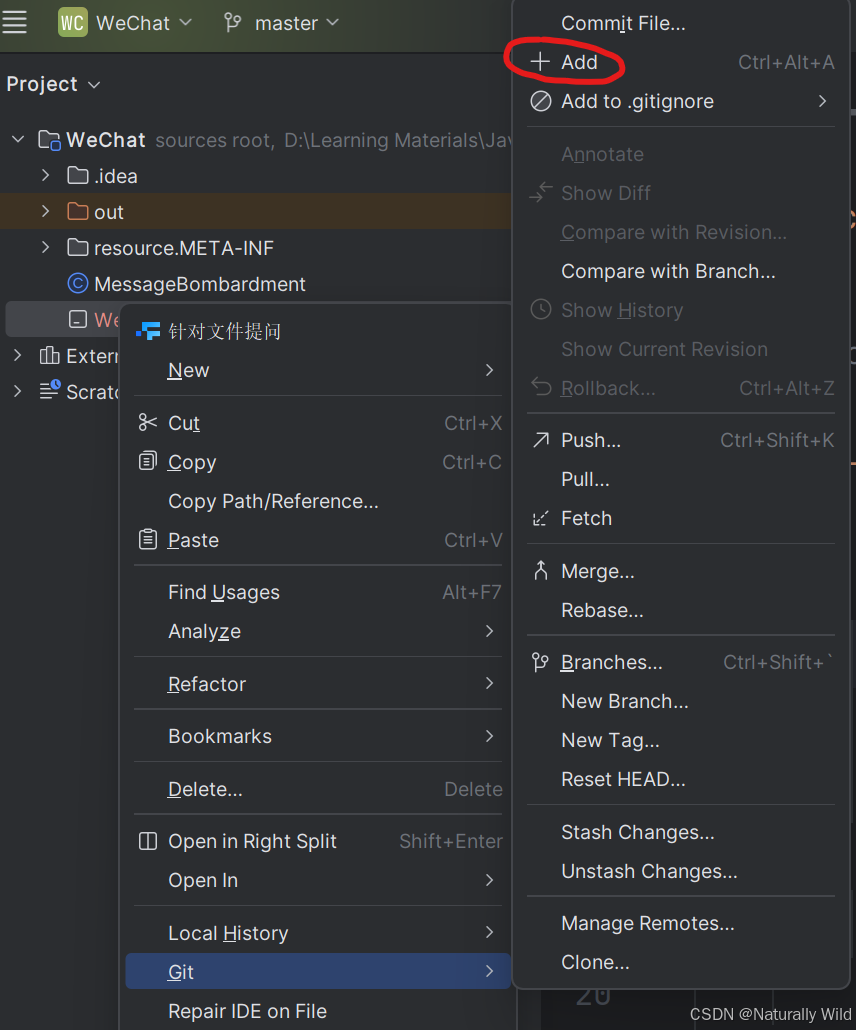Choose Manage Remotes...

pos(681,924)
